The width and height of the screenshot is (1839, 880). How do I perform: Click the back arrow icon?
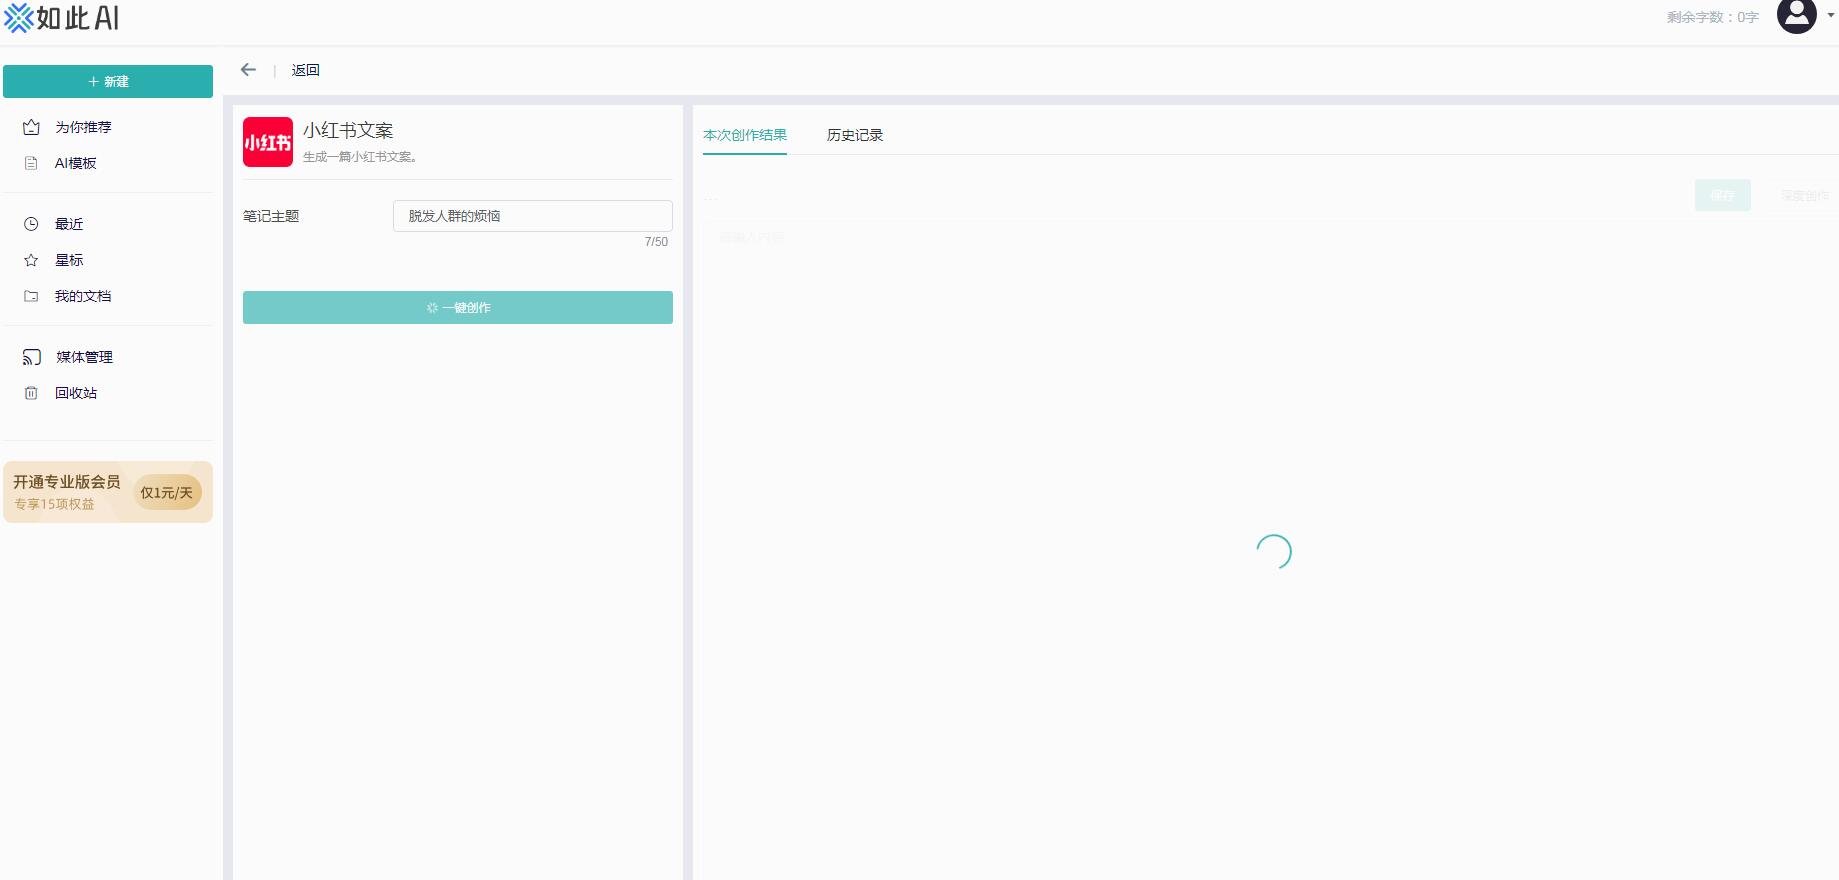tap(248, 70)
